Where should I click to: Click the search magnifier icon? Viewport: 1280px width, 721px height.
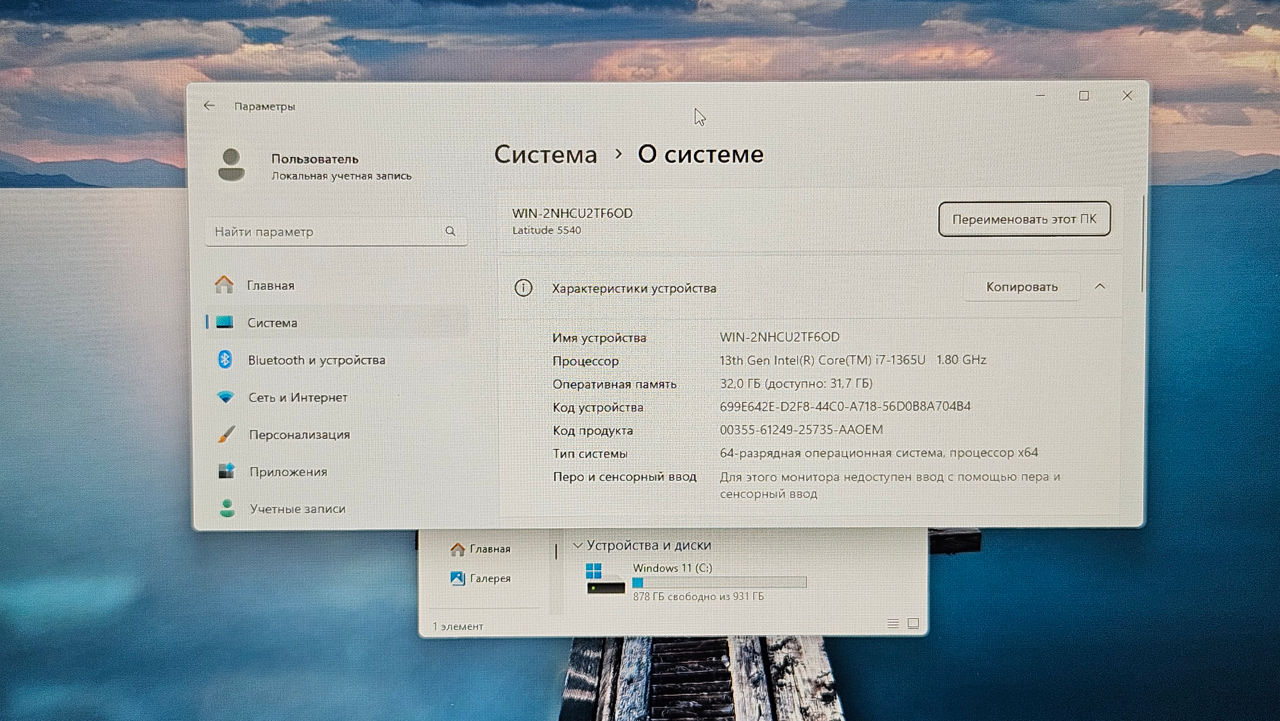click(x=451, y=231)
